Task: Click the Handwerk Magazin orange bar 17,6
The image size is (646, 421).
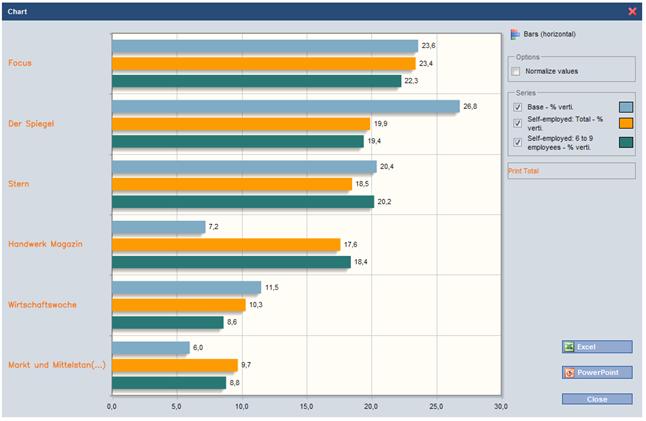Action: tap(226, 245)
